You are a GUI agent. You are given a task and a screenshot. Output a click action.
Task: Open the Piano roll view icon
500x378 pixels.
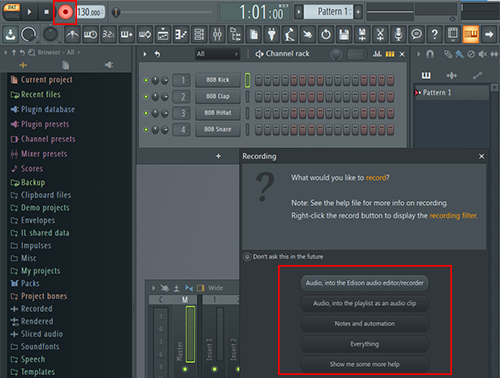[x=181, y=34]
